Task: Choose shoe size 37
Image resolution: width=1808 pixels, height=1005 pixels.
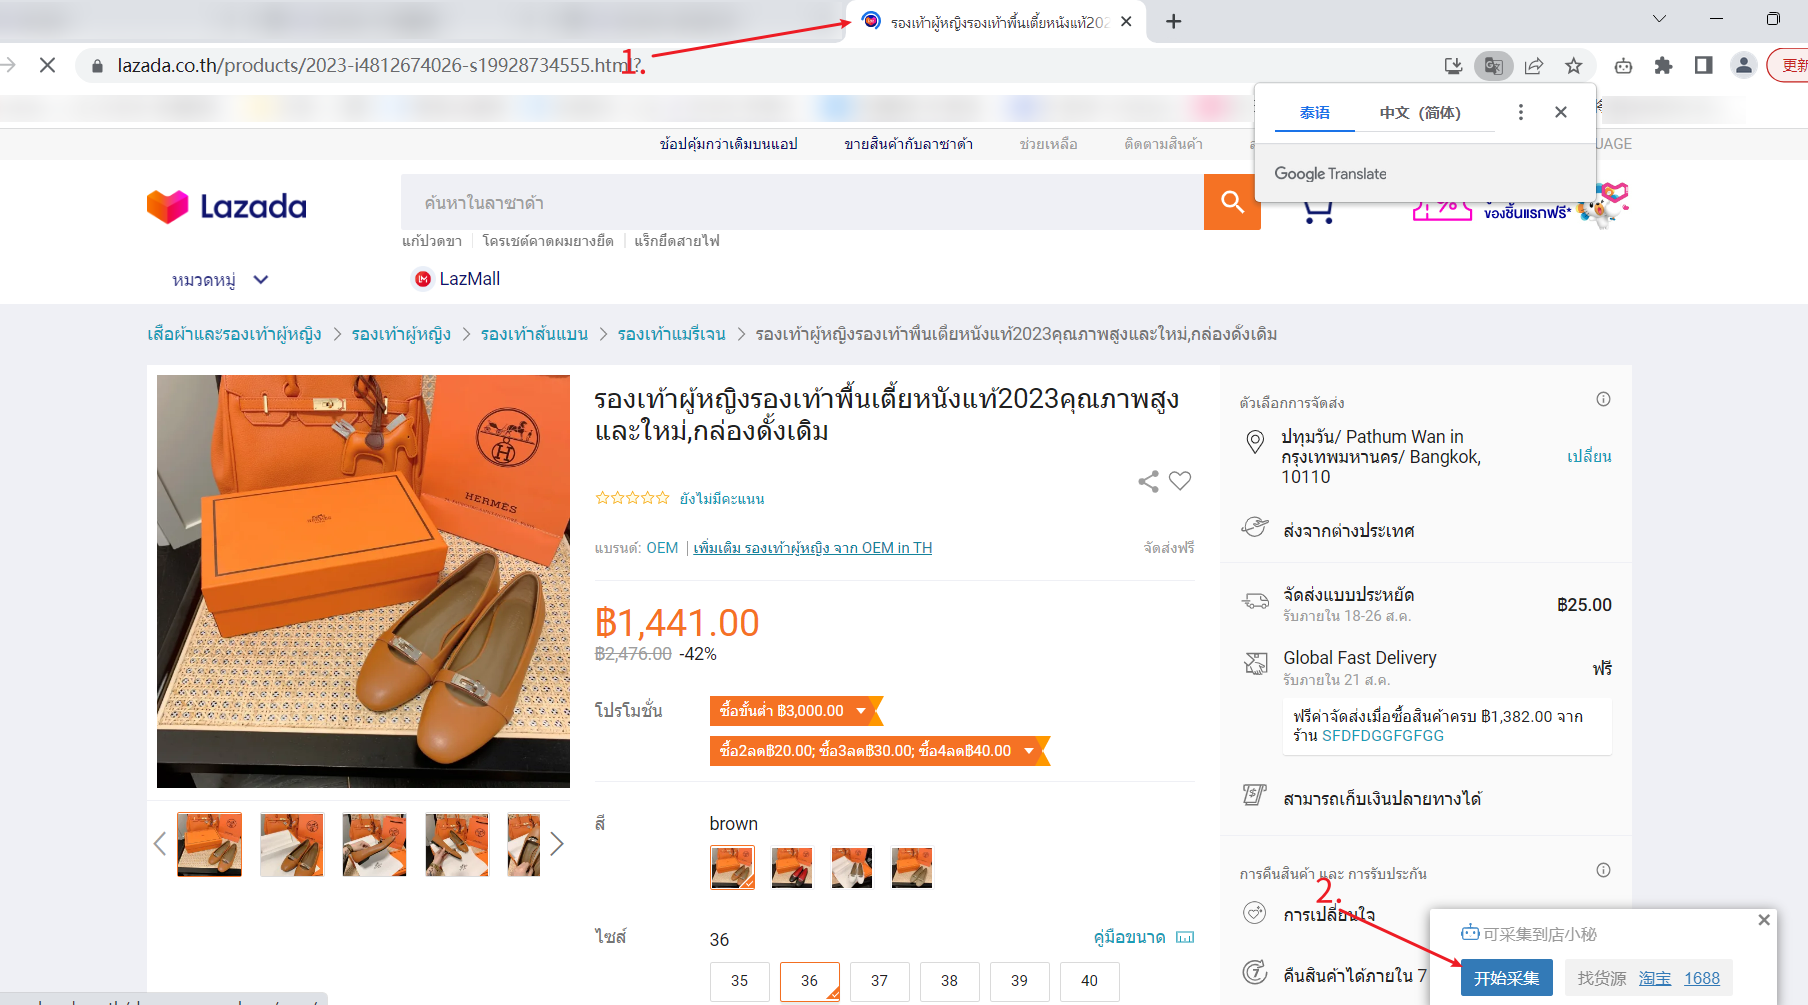Action: (880, 981)
